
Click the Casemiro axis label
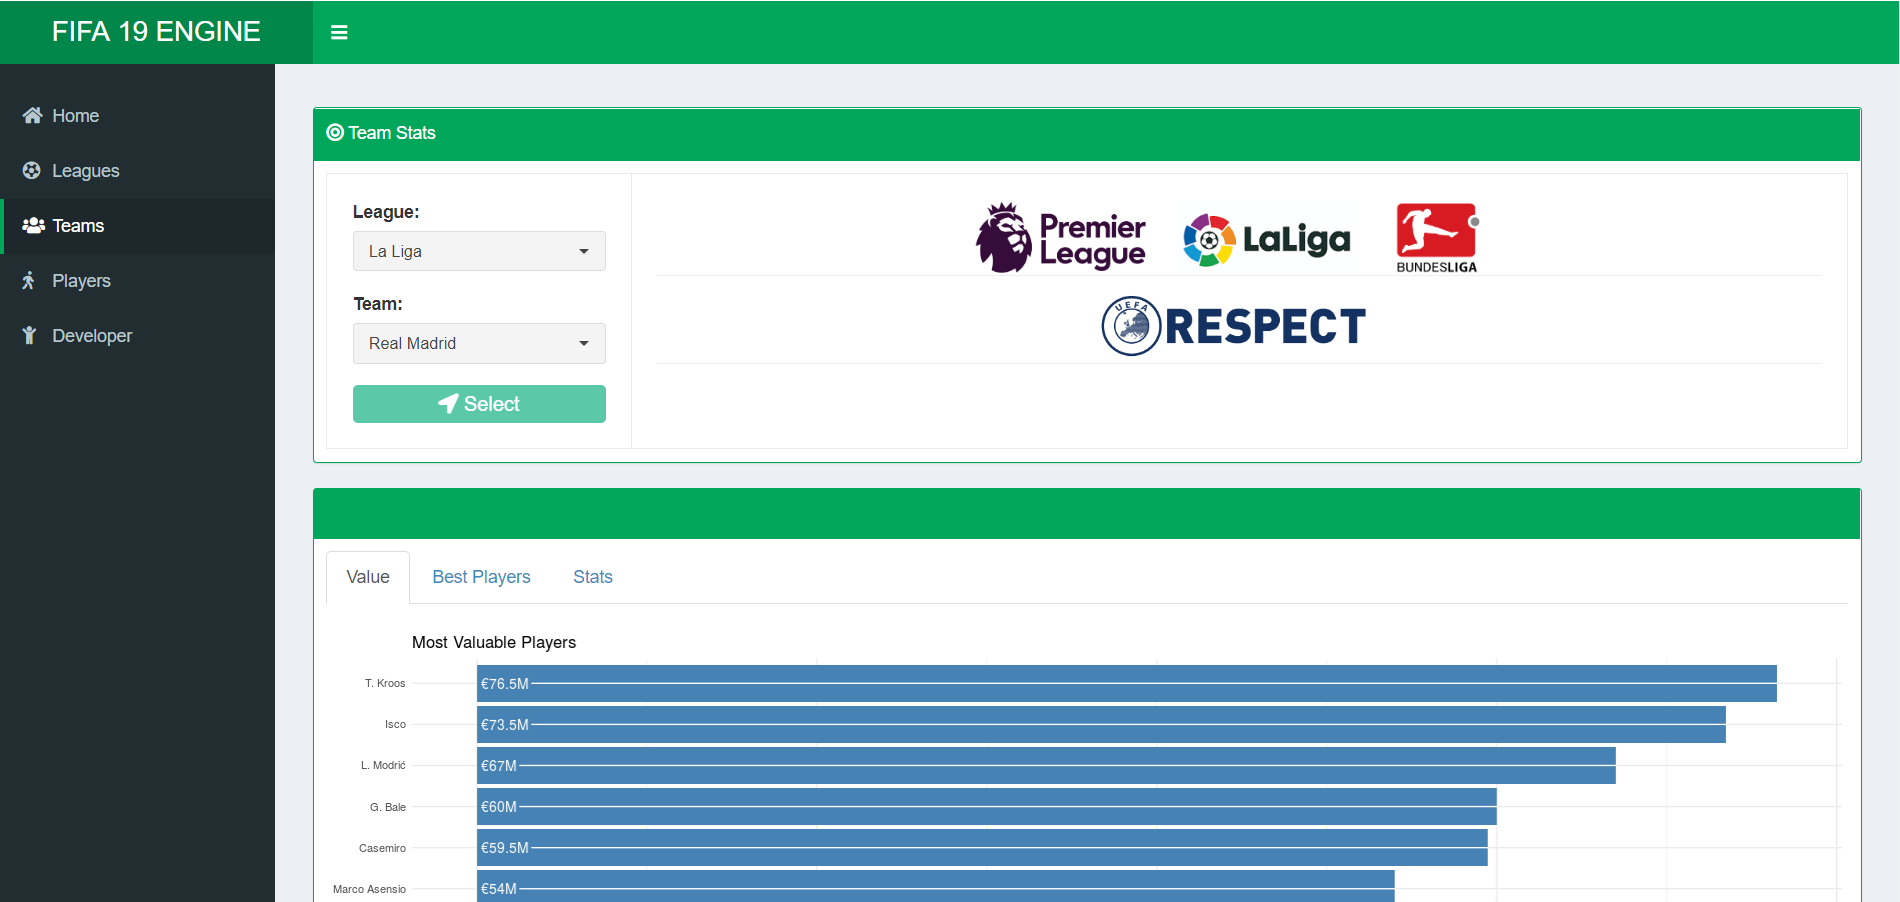383,848
